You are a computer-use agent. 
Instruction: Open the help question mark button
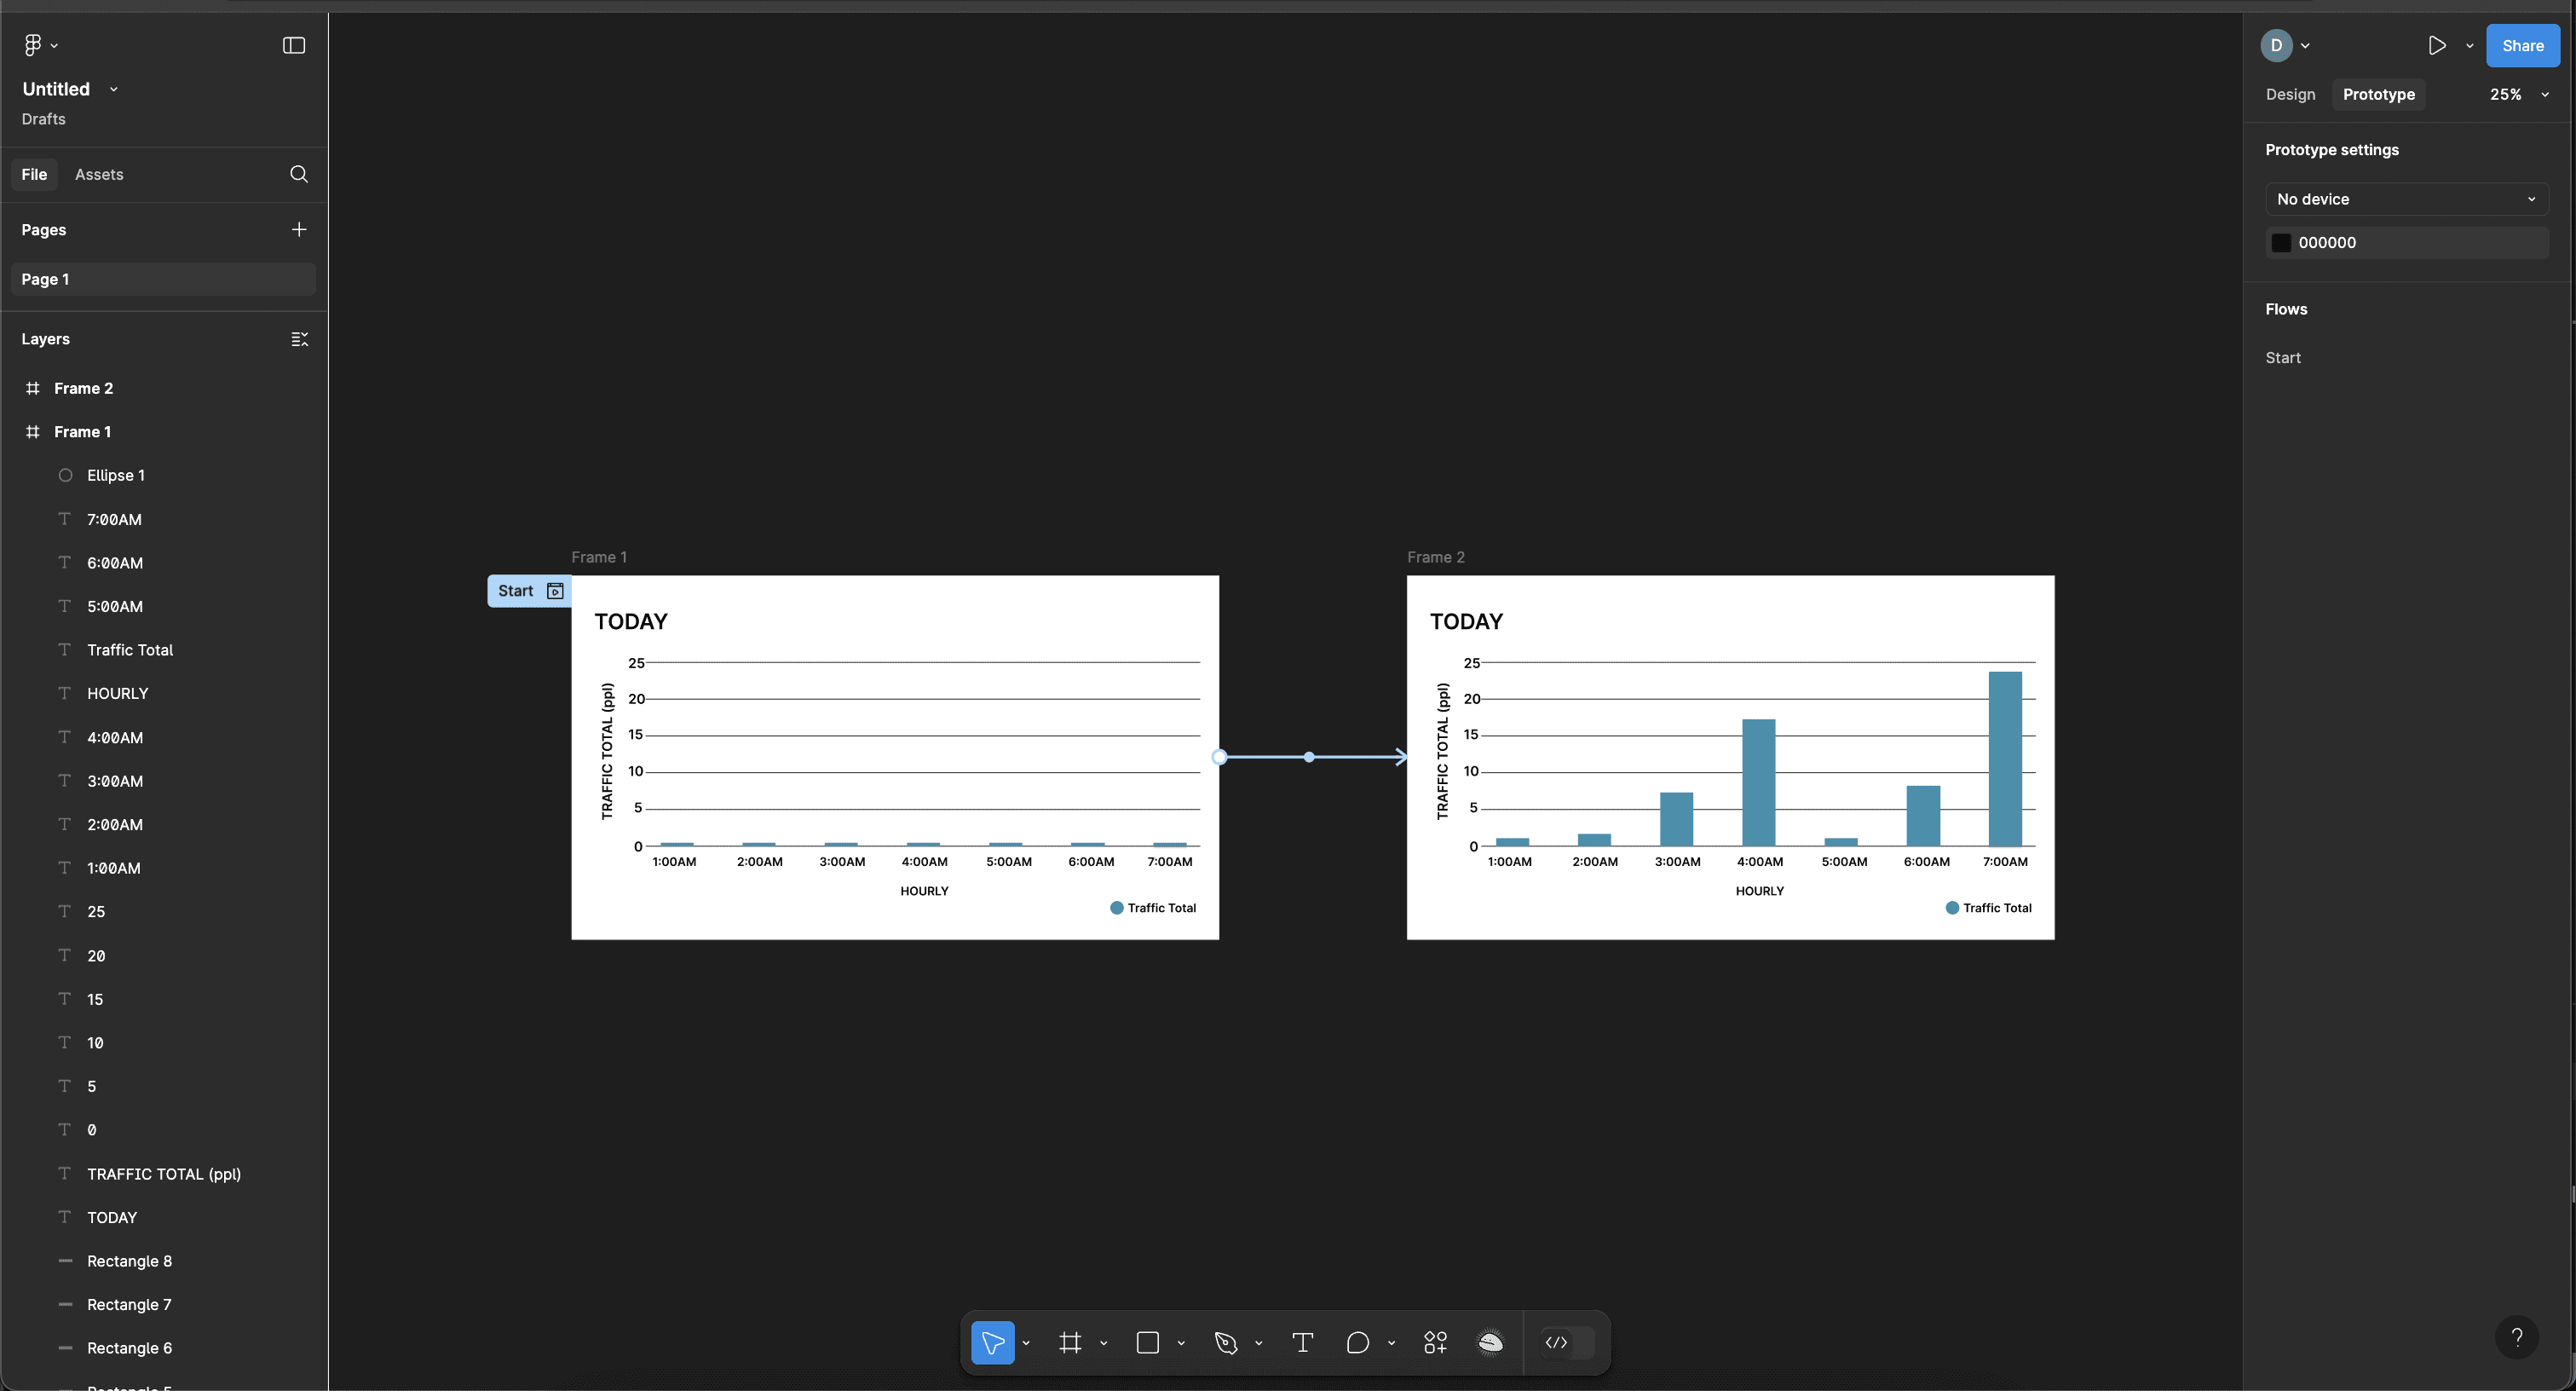point(2517,1337)
